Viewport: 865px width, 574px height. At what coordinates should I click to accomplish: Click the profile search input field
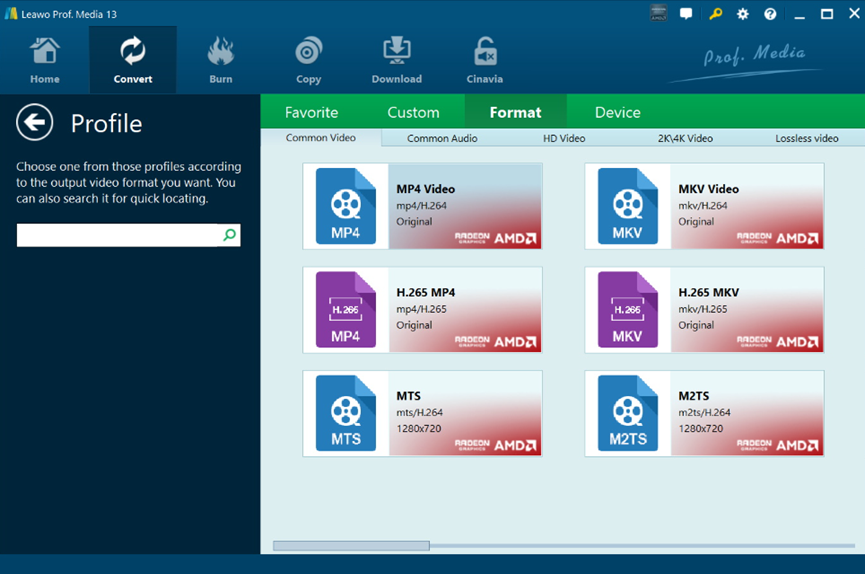click(x=118, y=235)
